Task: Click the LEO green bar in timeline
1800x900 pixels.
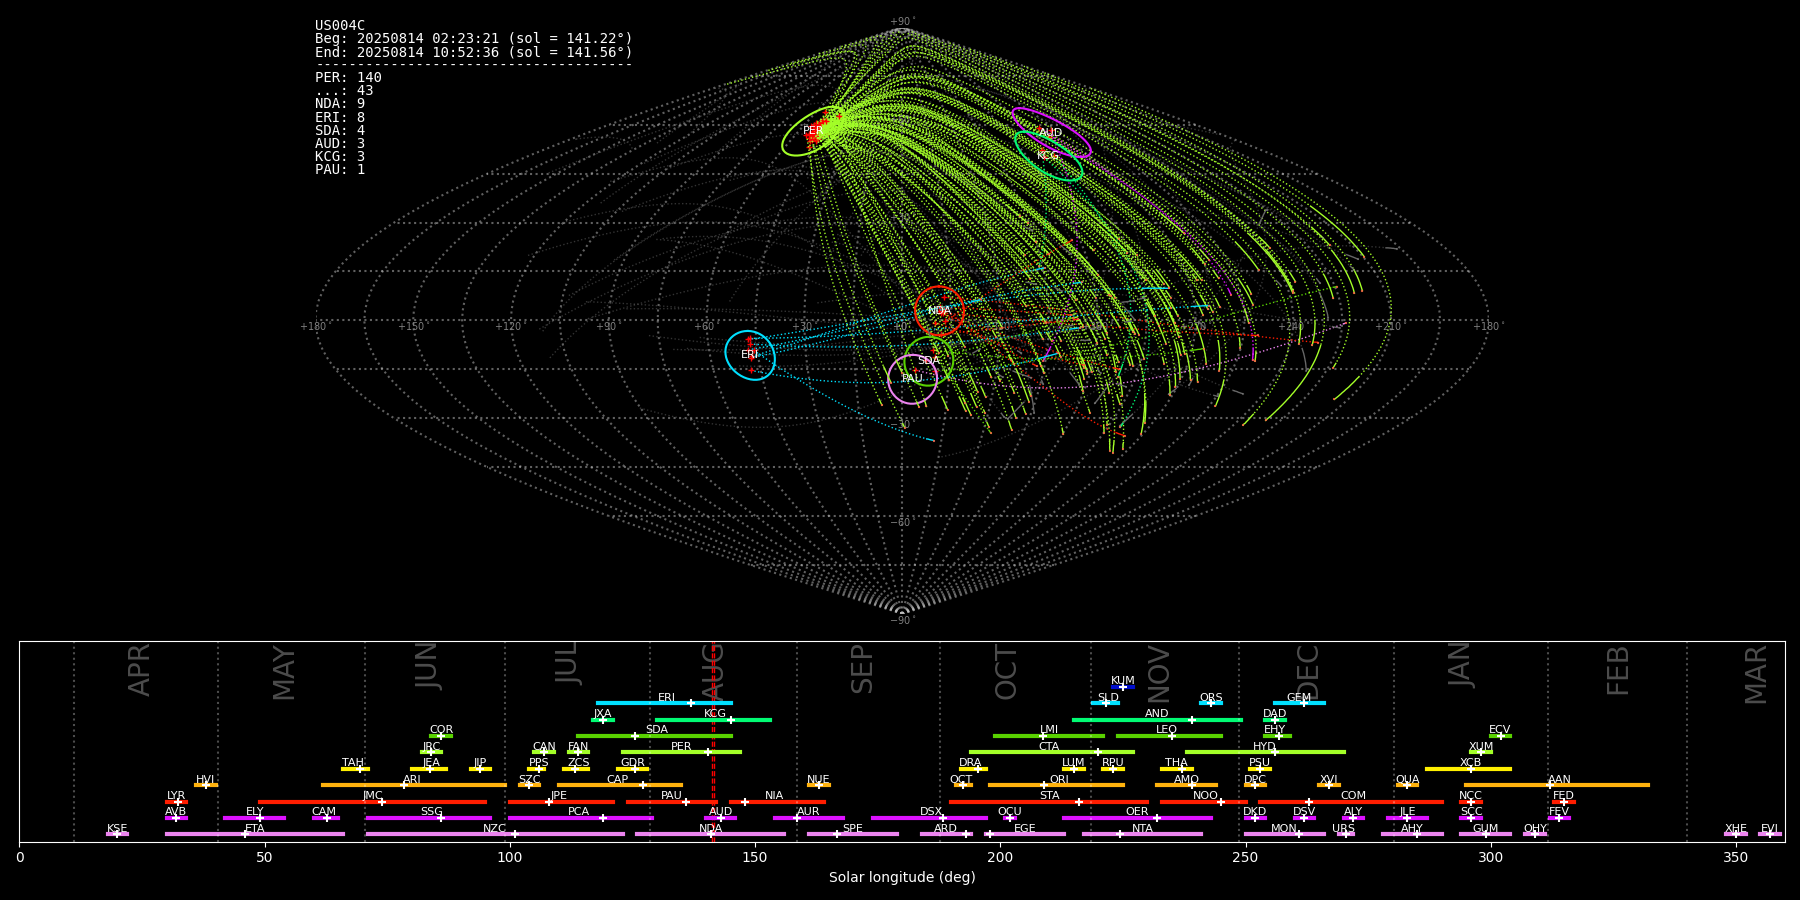Action: [x=1169, y=736]
